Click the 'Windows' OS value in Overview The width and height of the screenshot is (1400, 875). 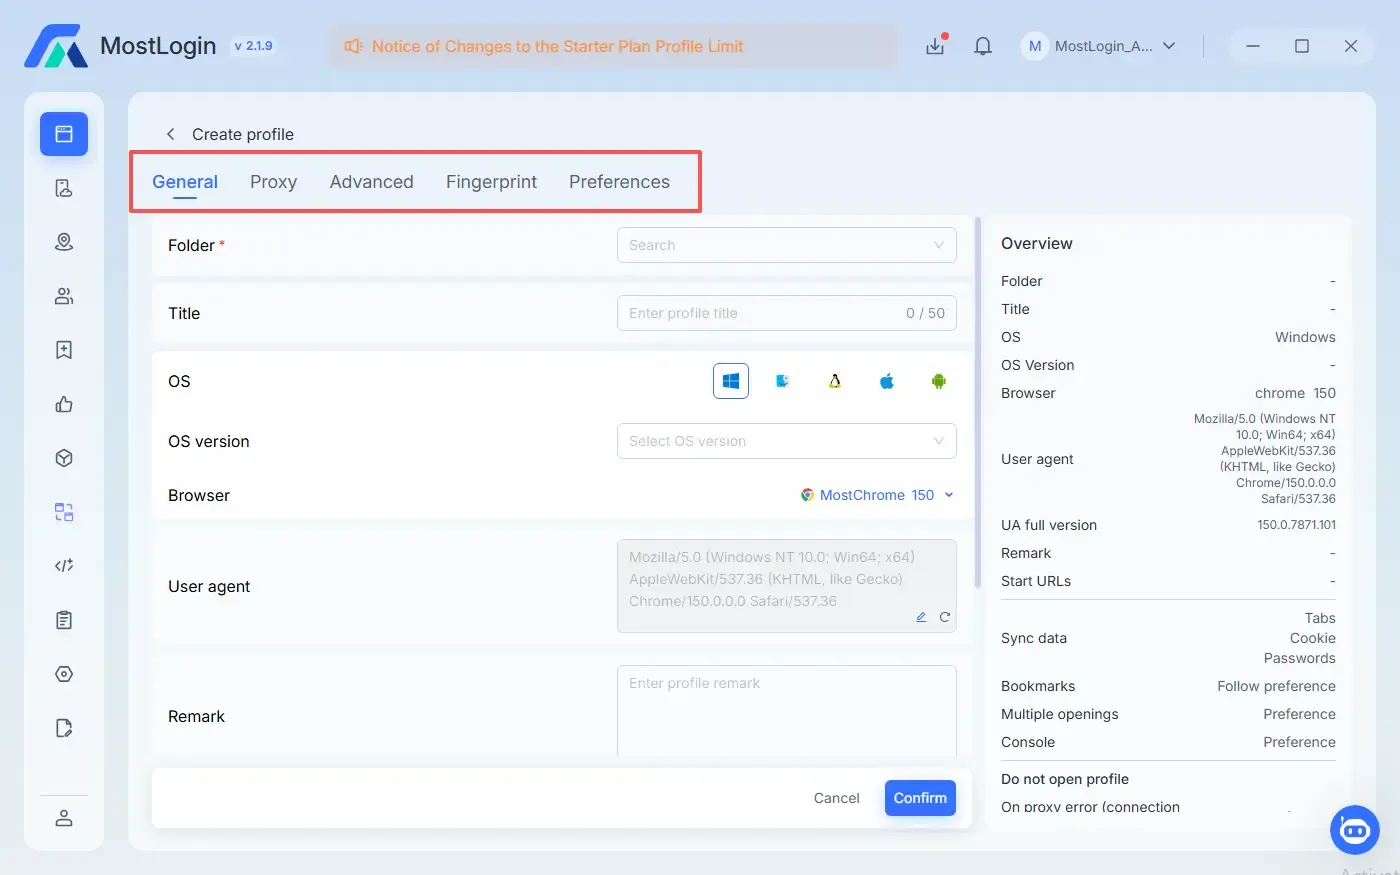point(1305,337)
